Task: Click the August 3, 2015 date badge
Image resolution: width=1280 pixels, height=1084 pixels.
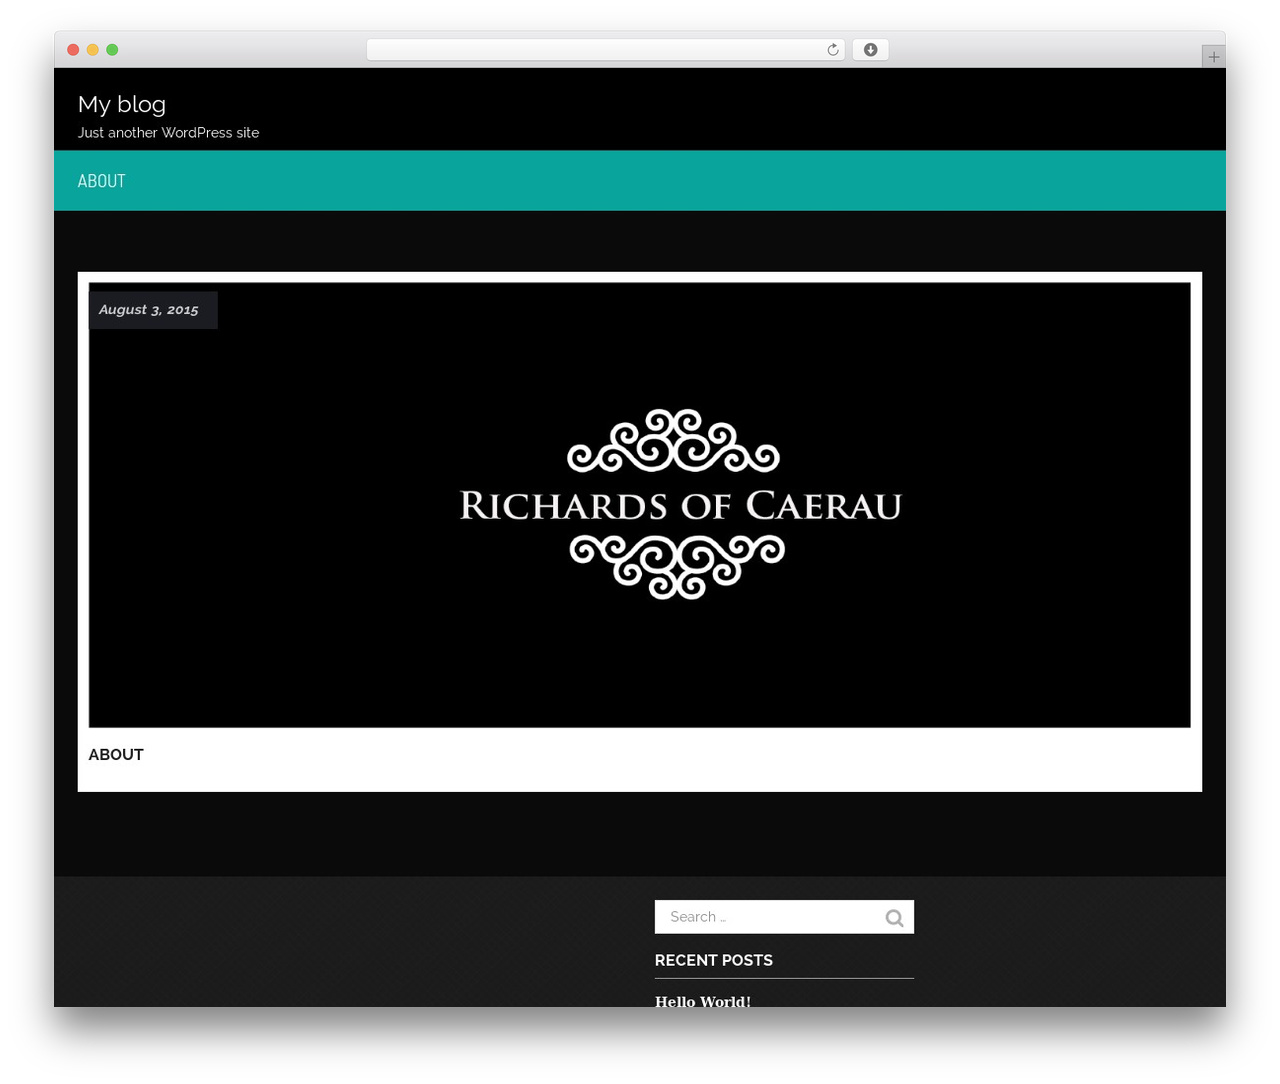Action: (153, 310)
